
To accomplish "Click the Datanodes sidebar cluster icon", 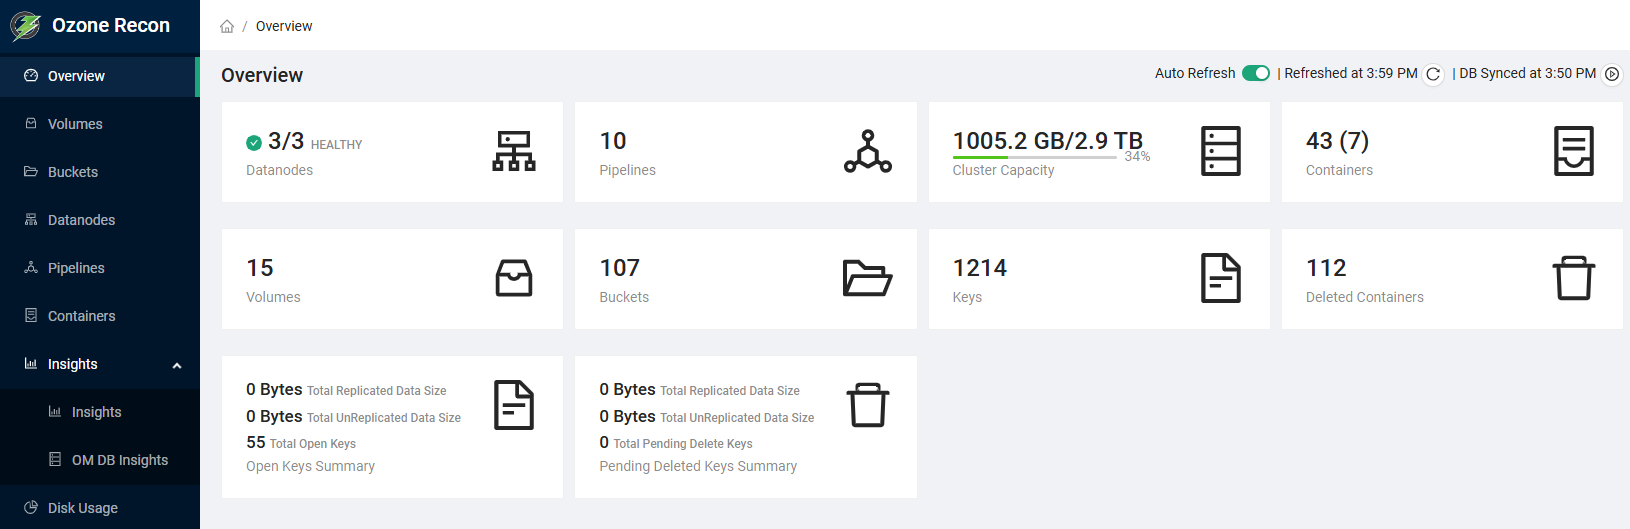I will 31,220.
